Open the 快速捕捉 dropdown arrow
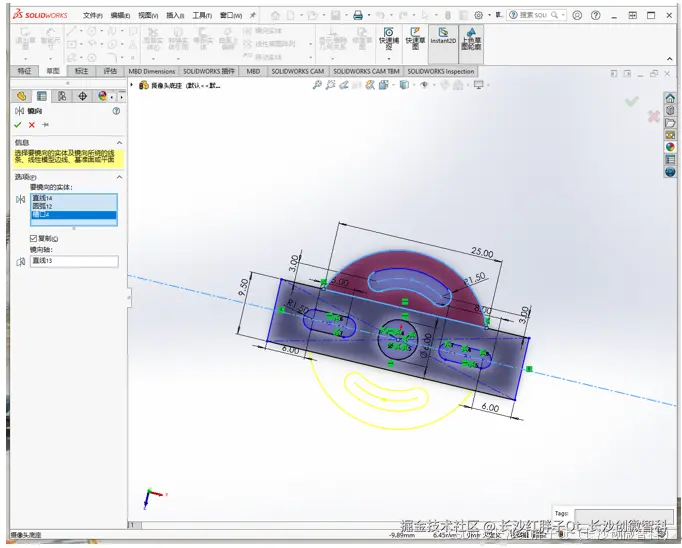The height and width of the screenshot is (548, 682). [389, 58]
